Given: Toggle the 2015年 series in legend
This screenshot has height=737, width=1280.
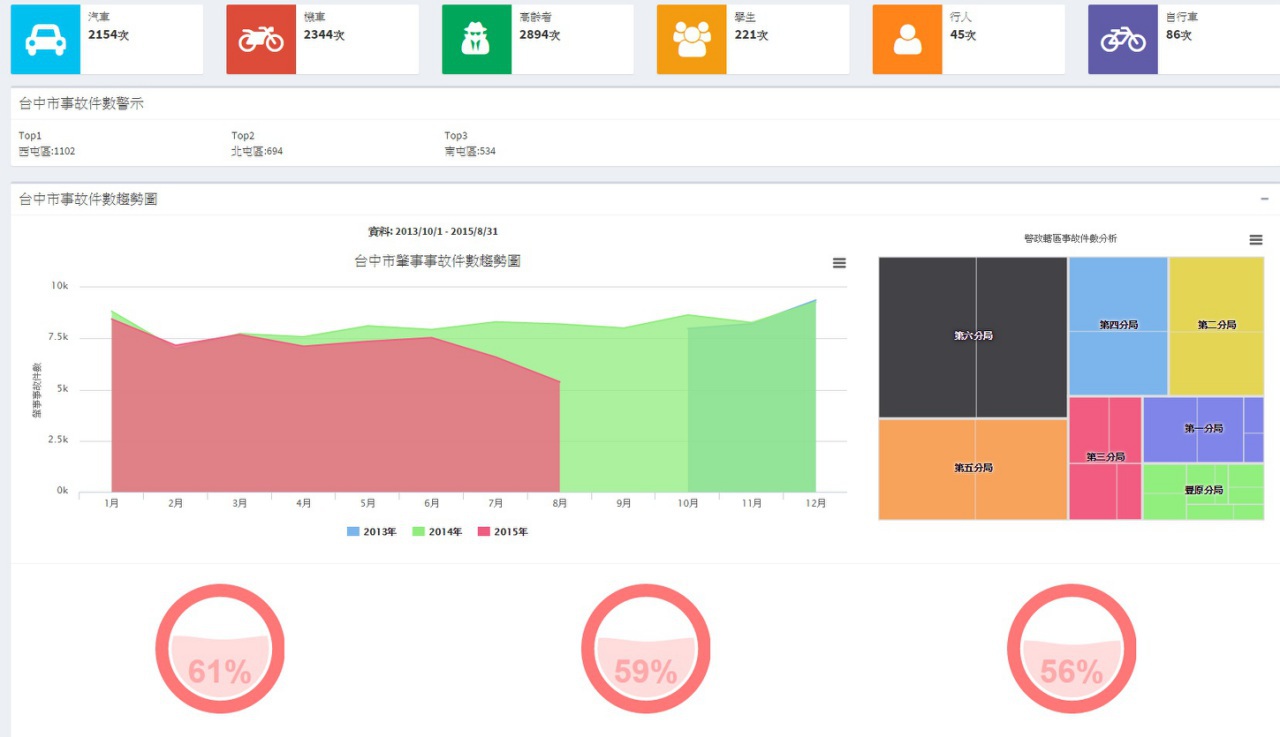Looking at the screenshot, I should coord(502,532).
